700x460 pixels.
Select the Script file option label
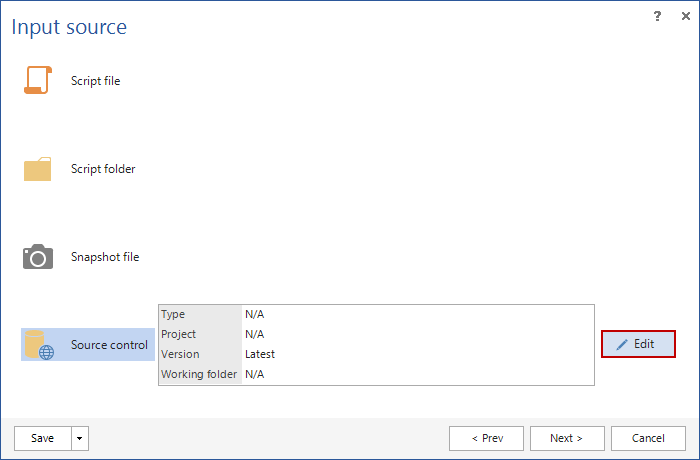[95, 81]
